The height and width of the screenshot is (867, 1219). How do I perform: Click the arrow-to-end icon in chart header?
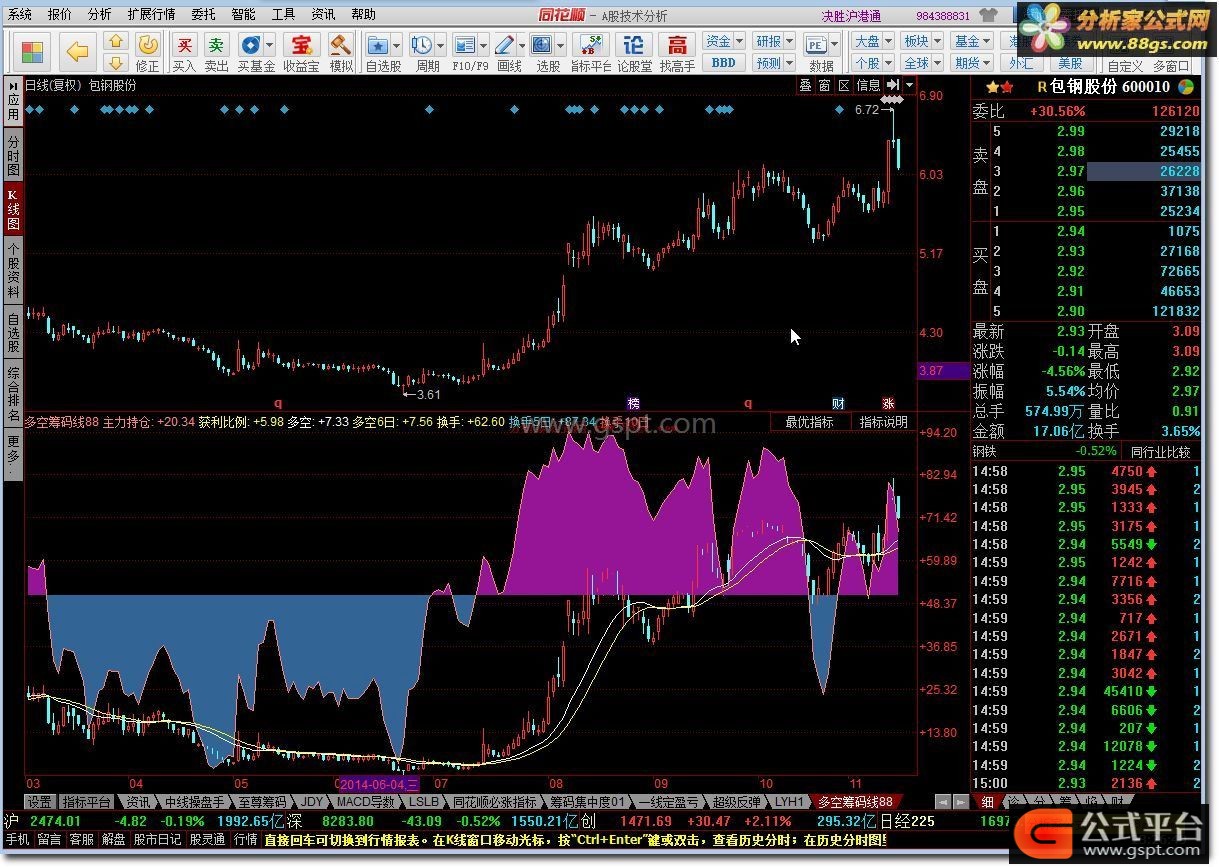coord(892,86)
